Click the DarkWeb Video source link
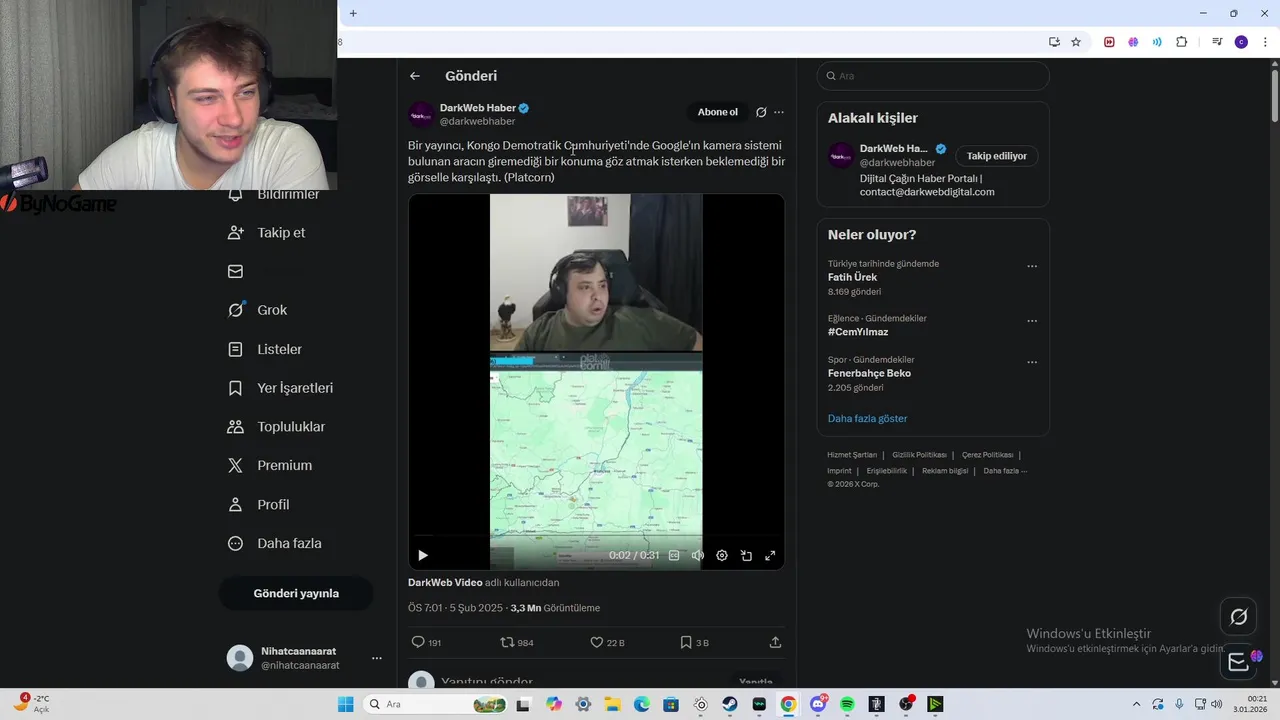This screenshot has height=720, width=1280. pyautogui.click(x=445, y=582)
